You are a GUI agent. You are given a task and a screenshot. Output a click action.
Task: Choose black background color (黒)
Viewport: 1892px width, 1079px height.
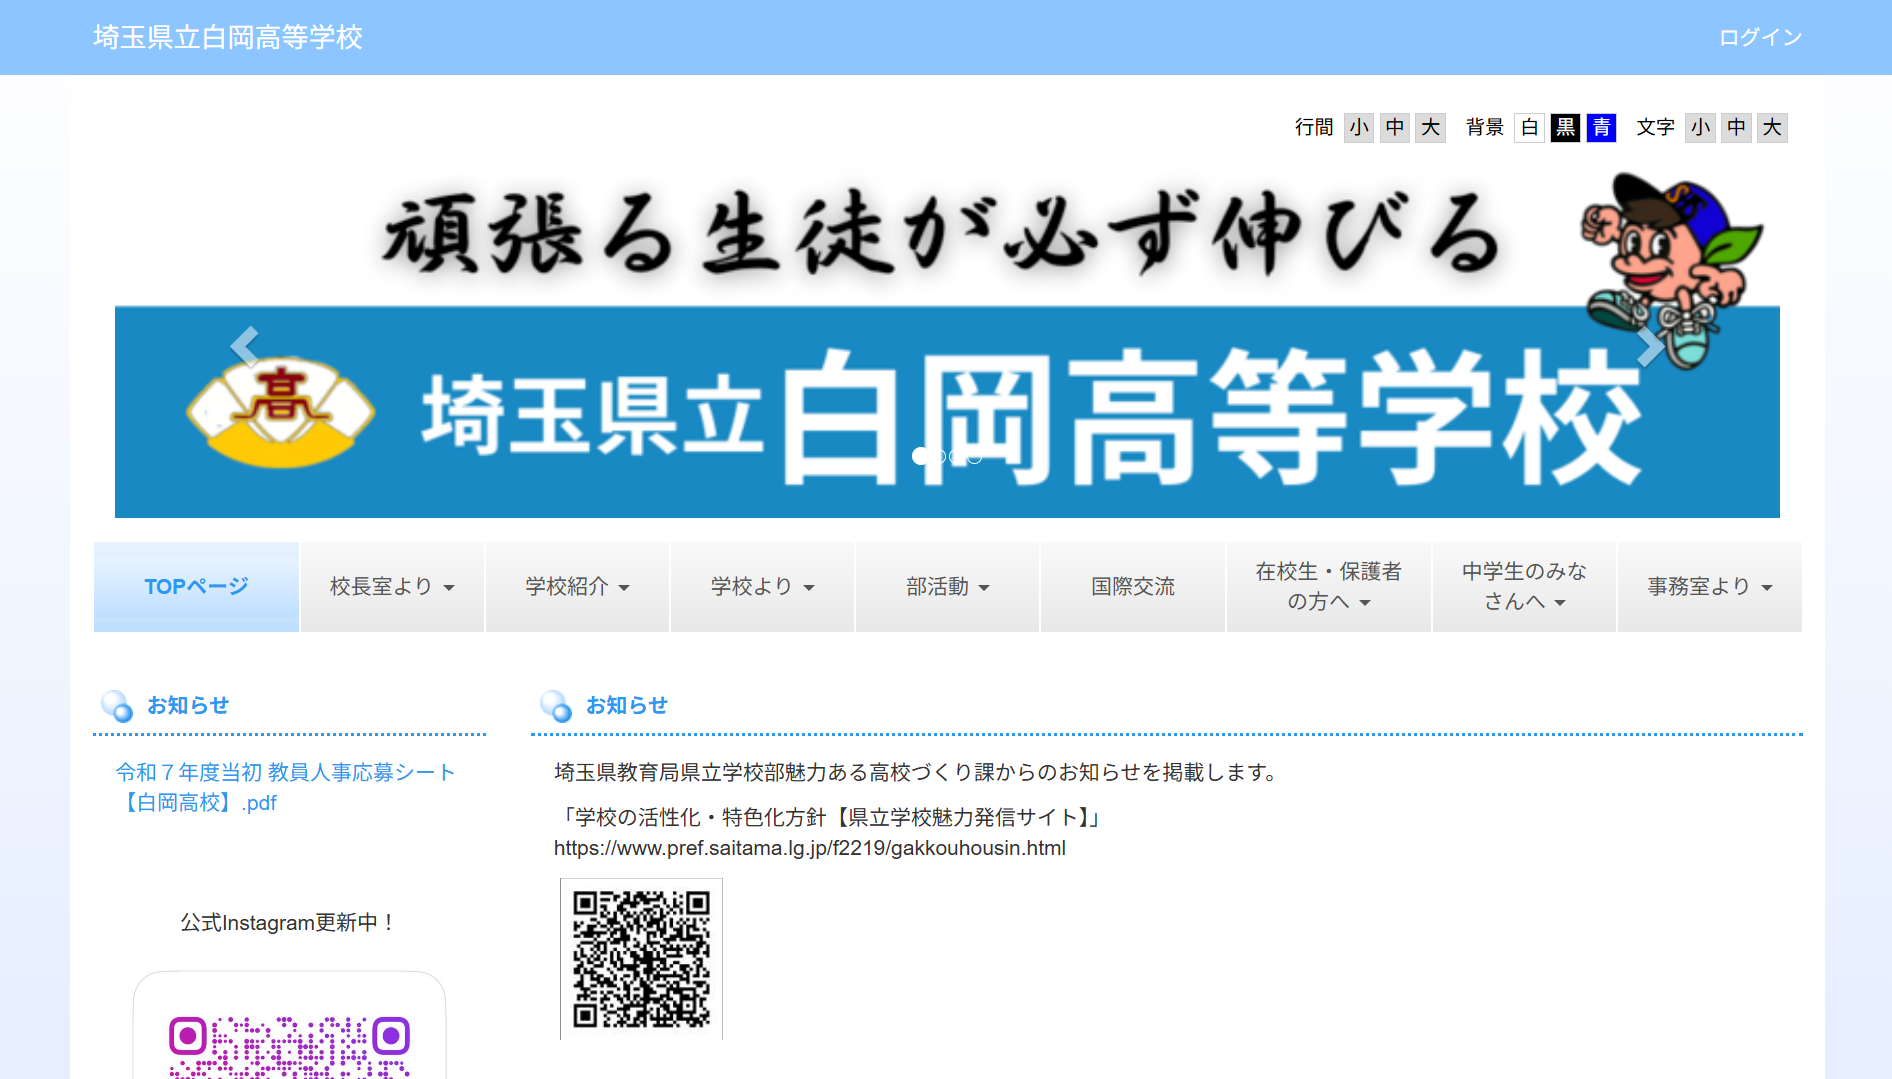[1565, 127]
